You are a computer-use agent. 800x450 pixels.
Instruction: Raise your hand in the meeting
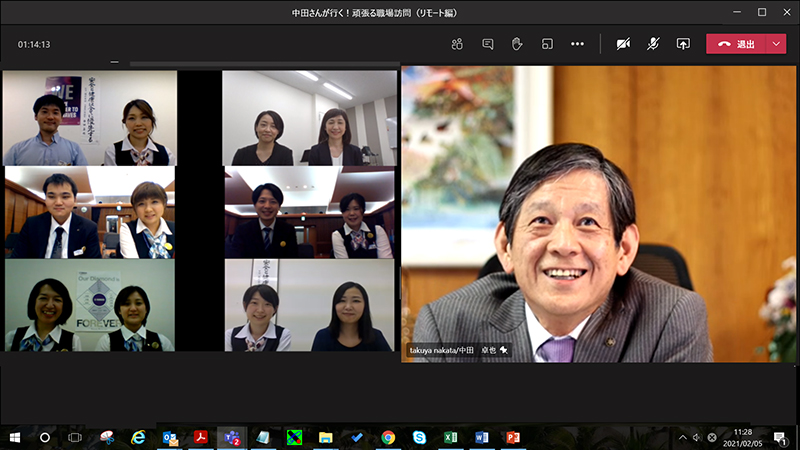(x=517, y=44)
